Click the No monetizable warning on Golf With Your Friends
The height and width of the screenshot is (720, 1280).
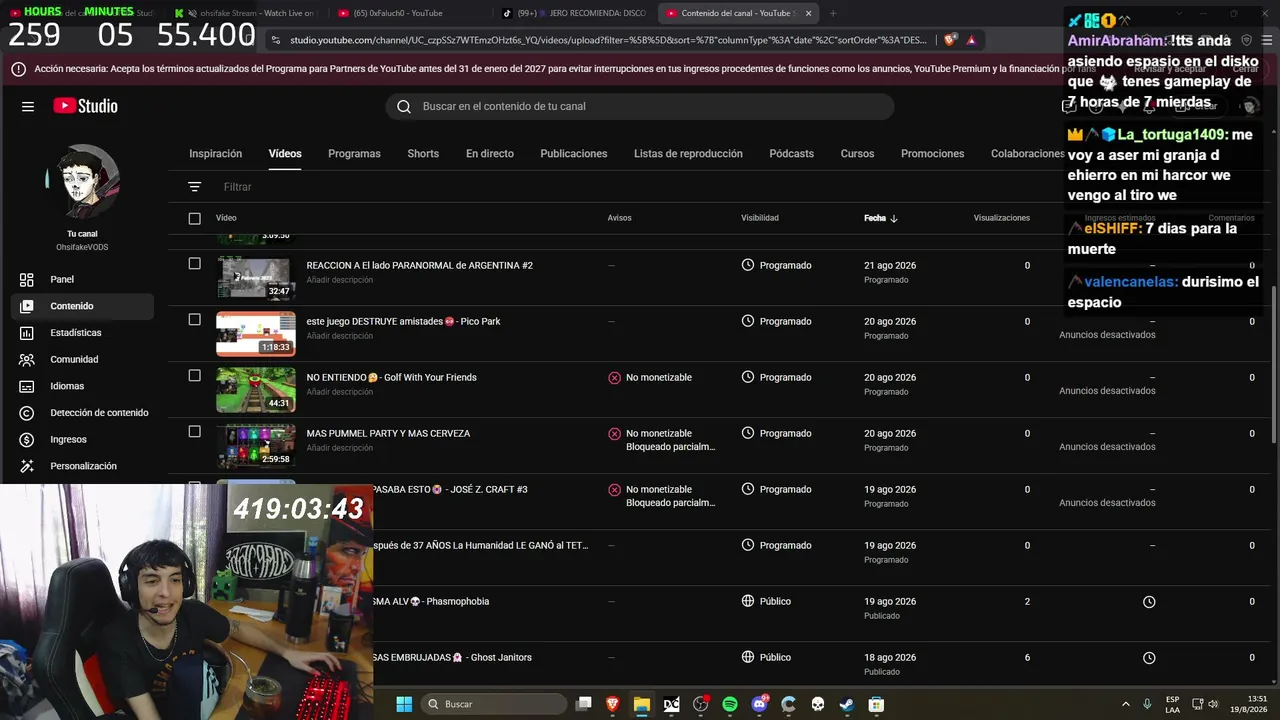click(x=650, y=378)
